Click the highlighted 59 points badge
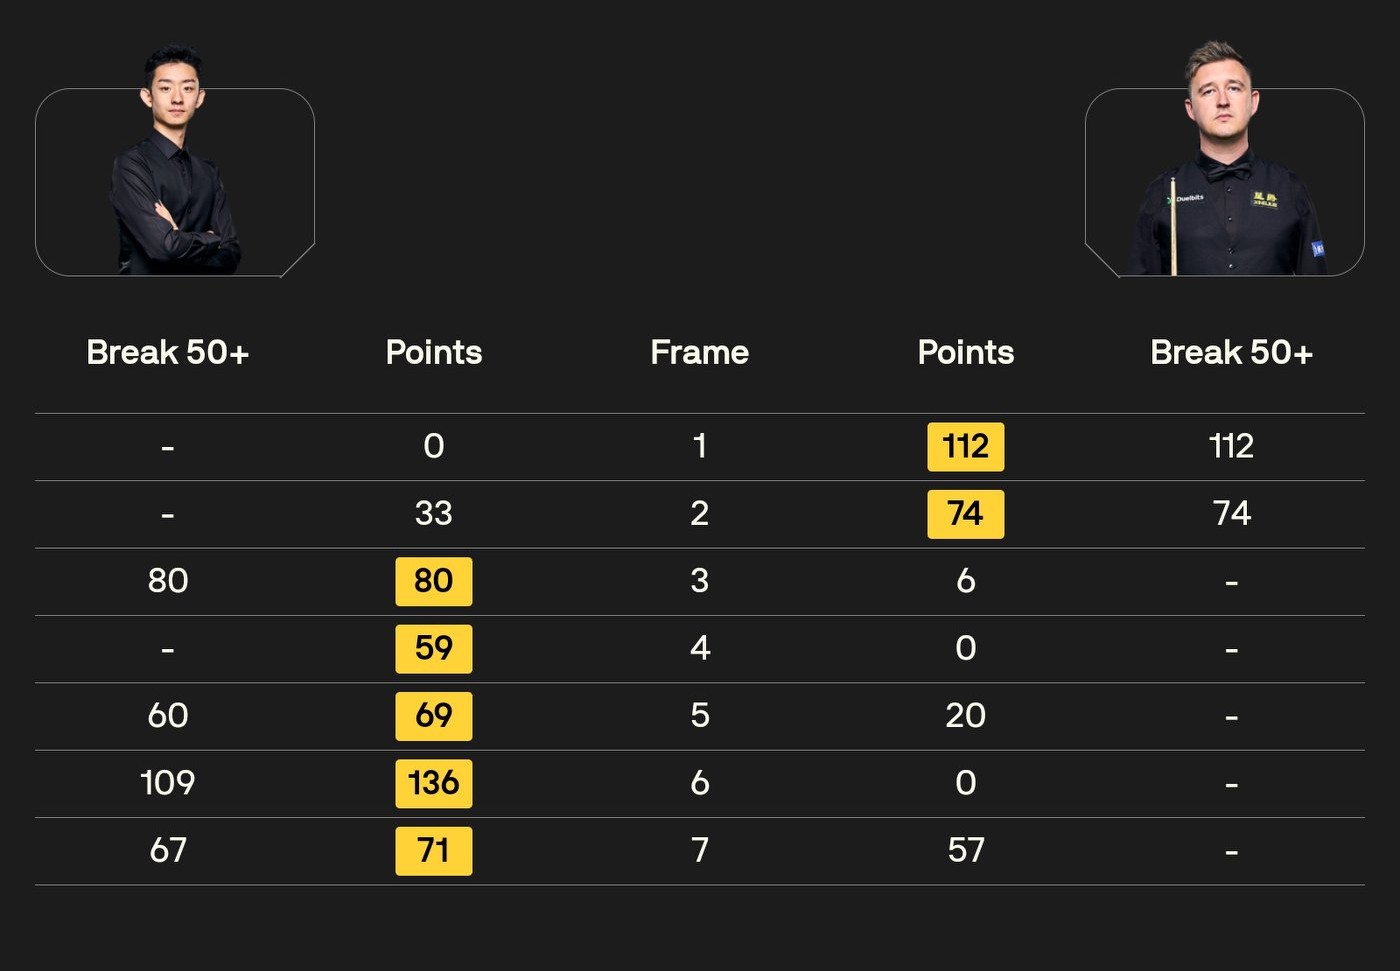The width and height of the screenshot is (1400, 971). click(434, 648)
